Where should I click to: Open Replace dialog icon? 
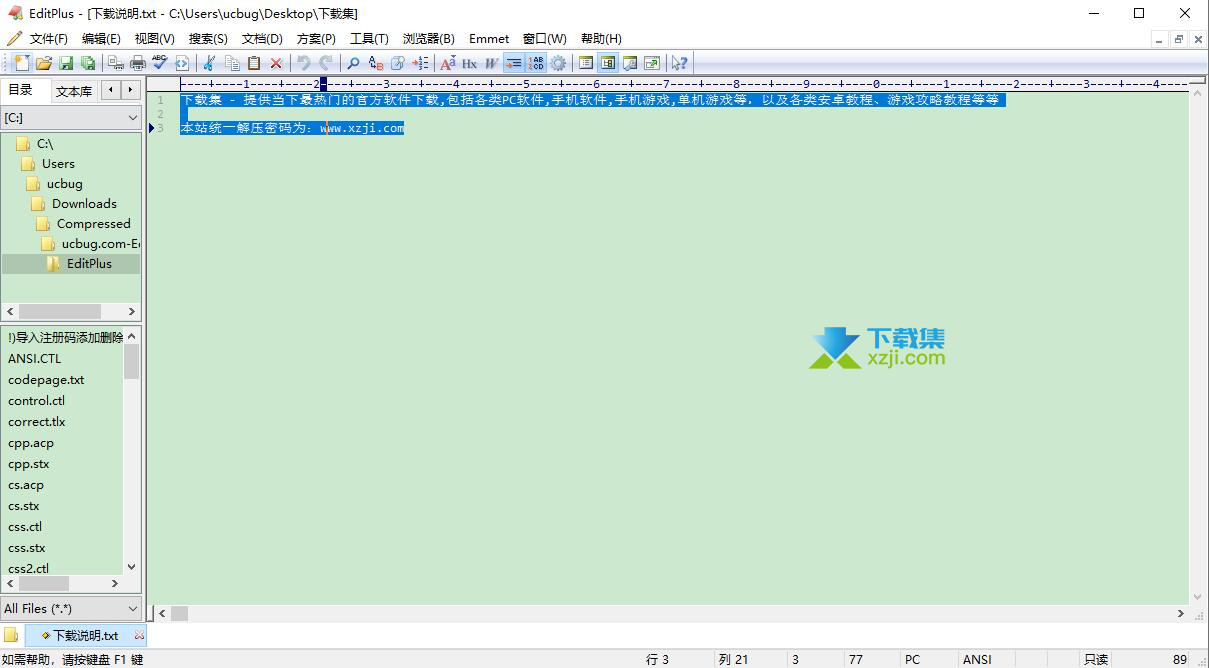coord(376,63)
